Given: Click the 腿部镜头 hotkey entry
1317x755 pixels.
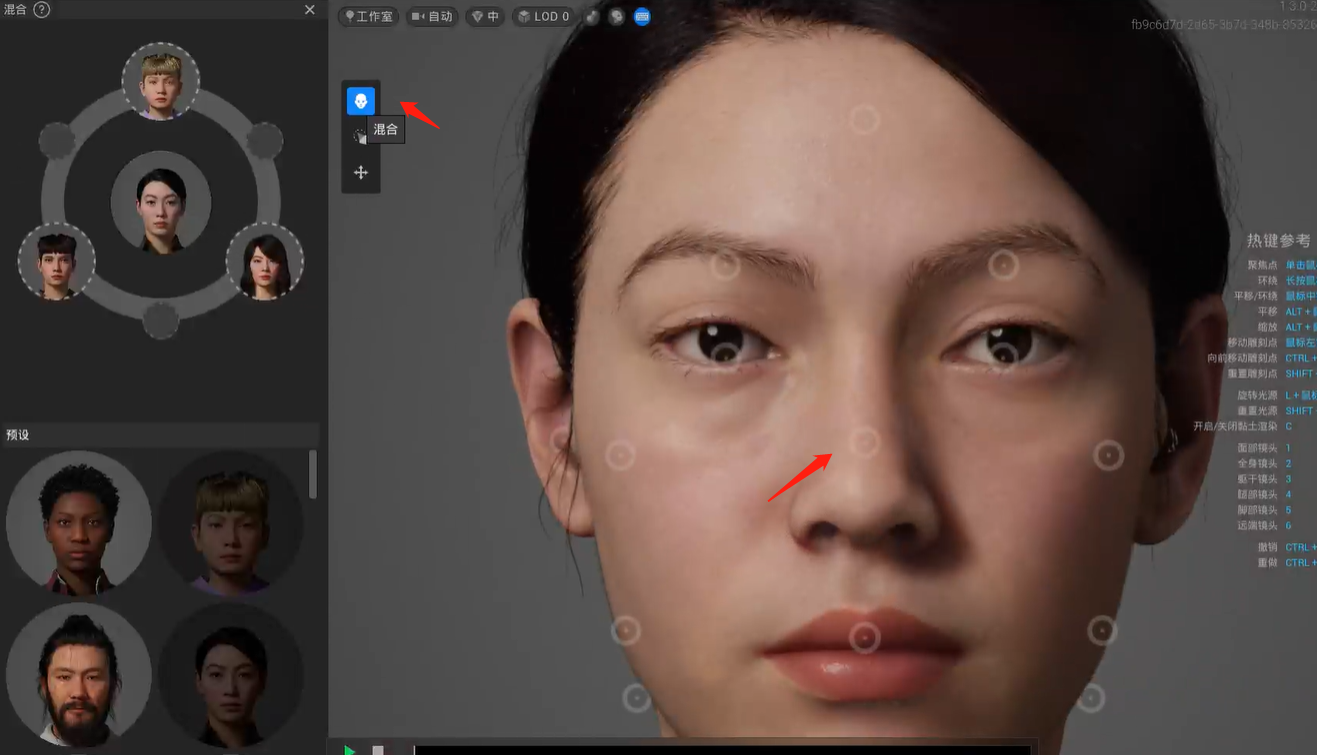Looking at the screenshot, I should pos(1264,495).
